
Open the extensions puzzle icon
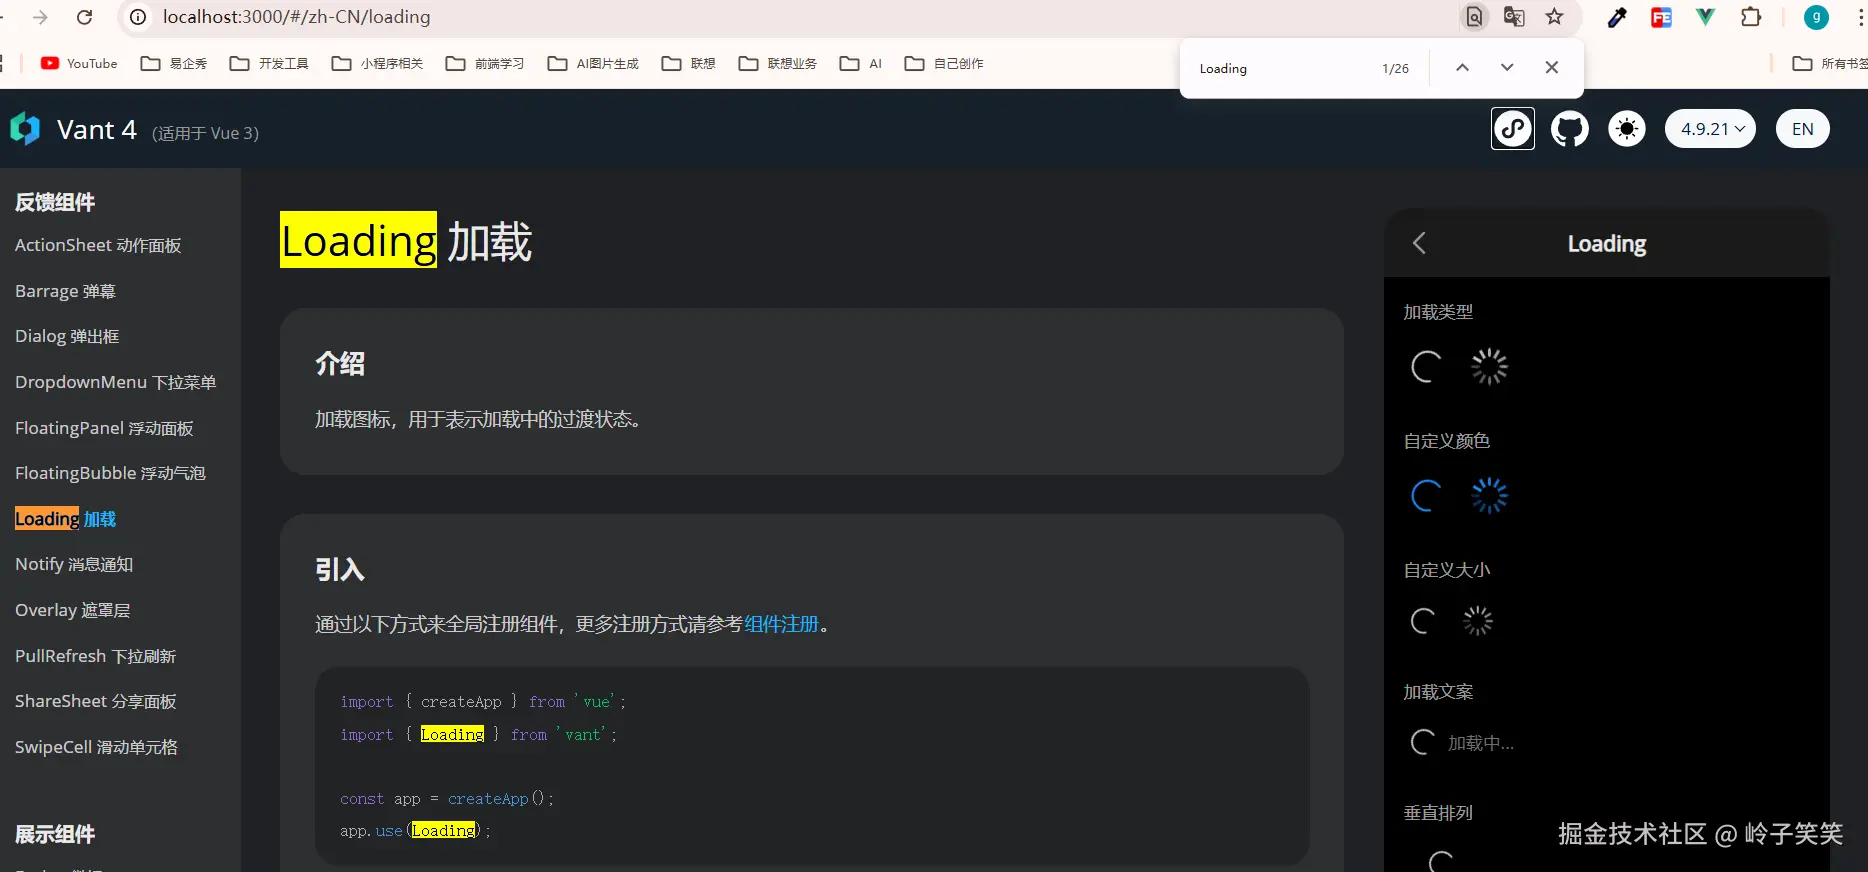pyautogui.click(x=1751, y=17)
